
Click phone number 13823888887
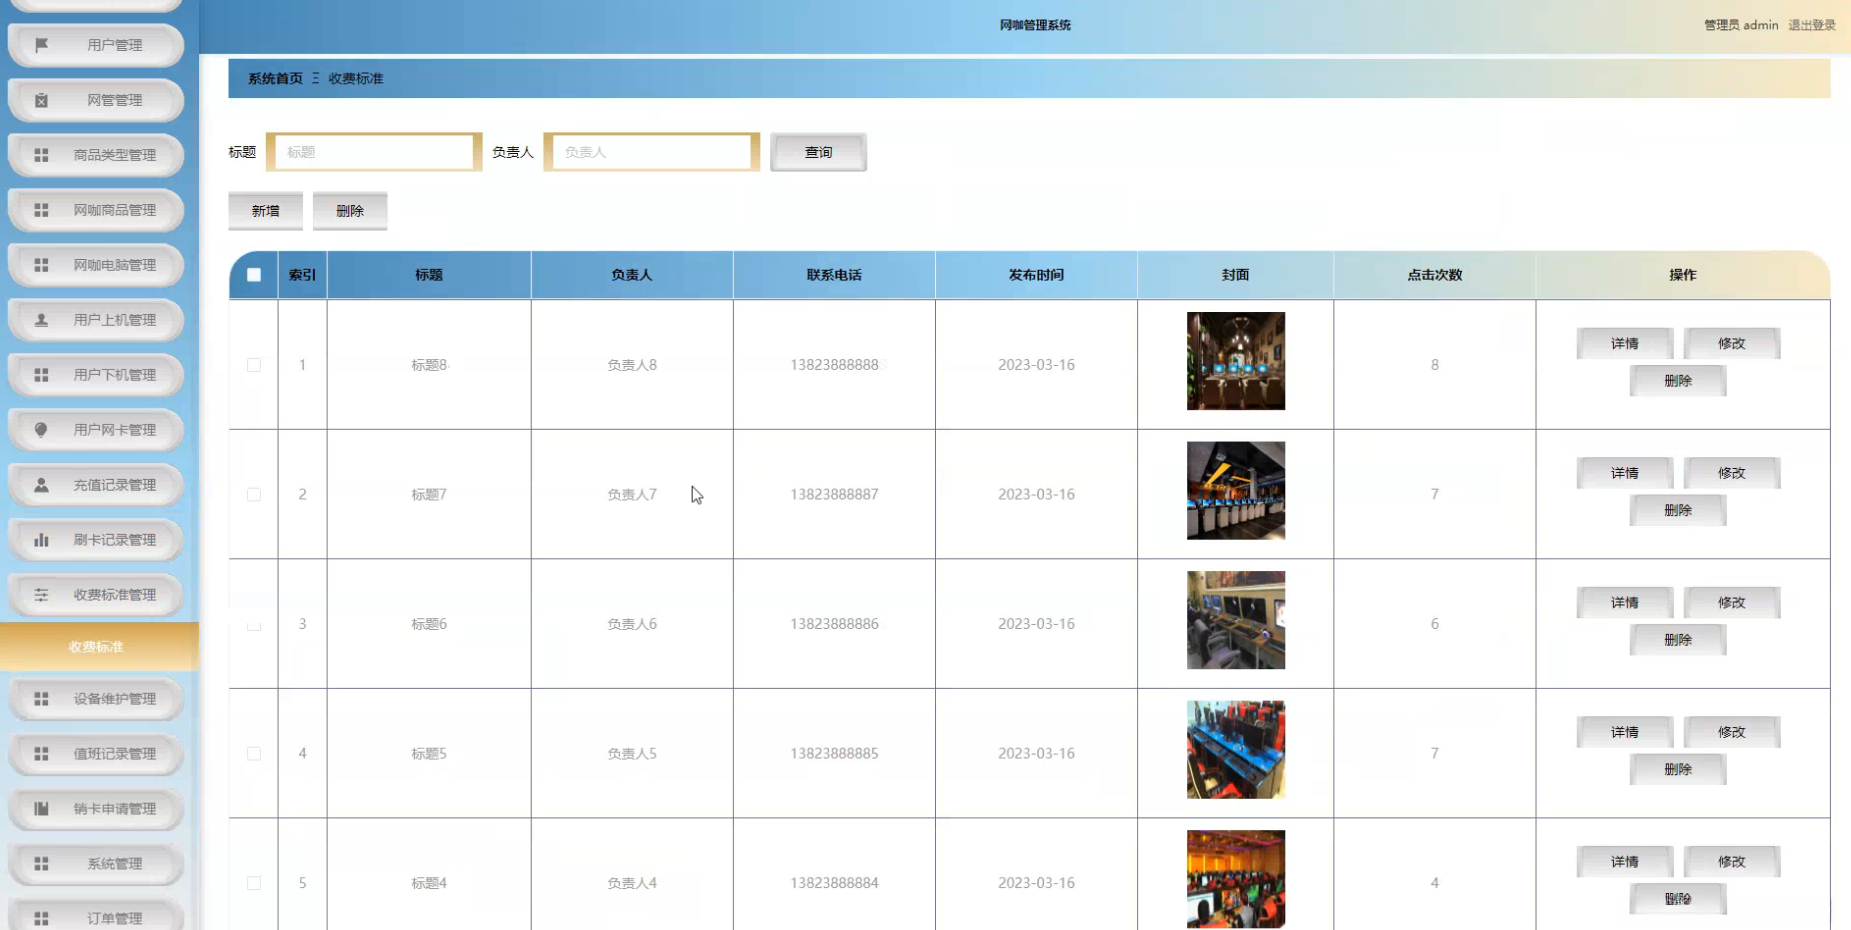click(834, 494)
